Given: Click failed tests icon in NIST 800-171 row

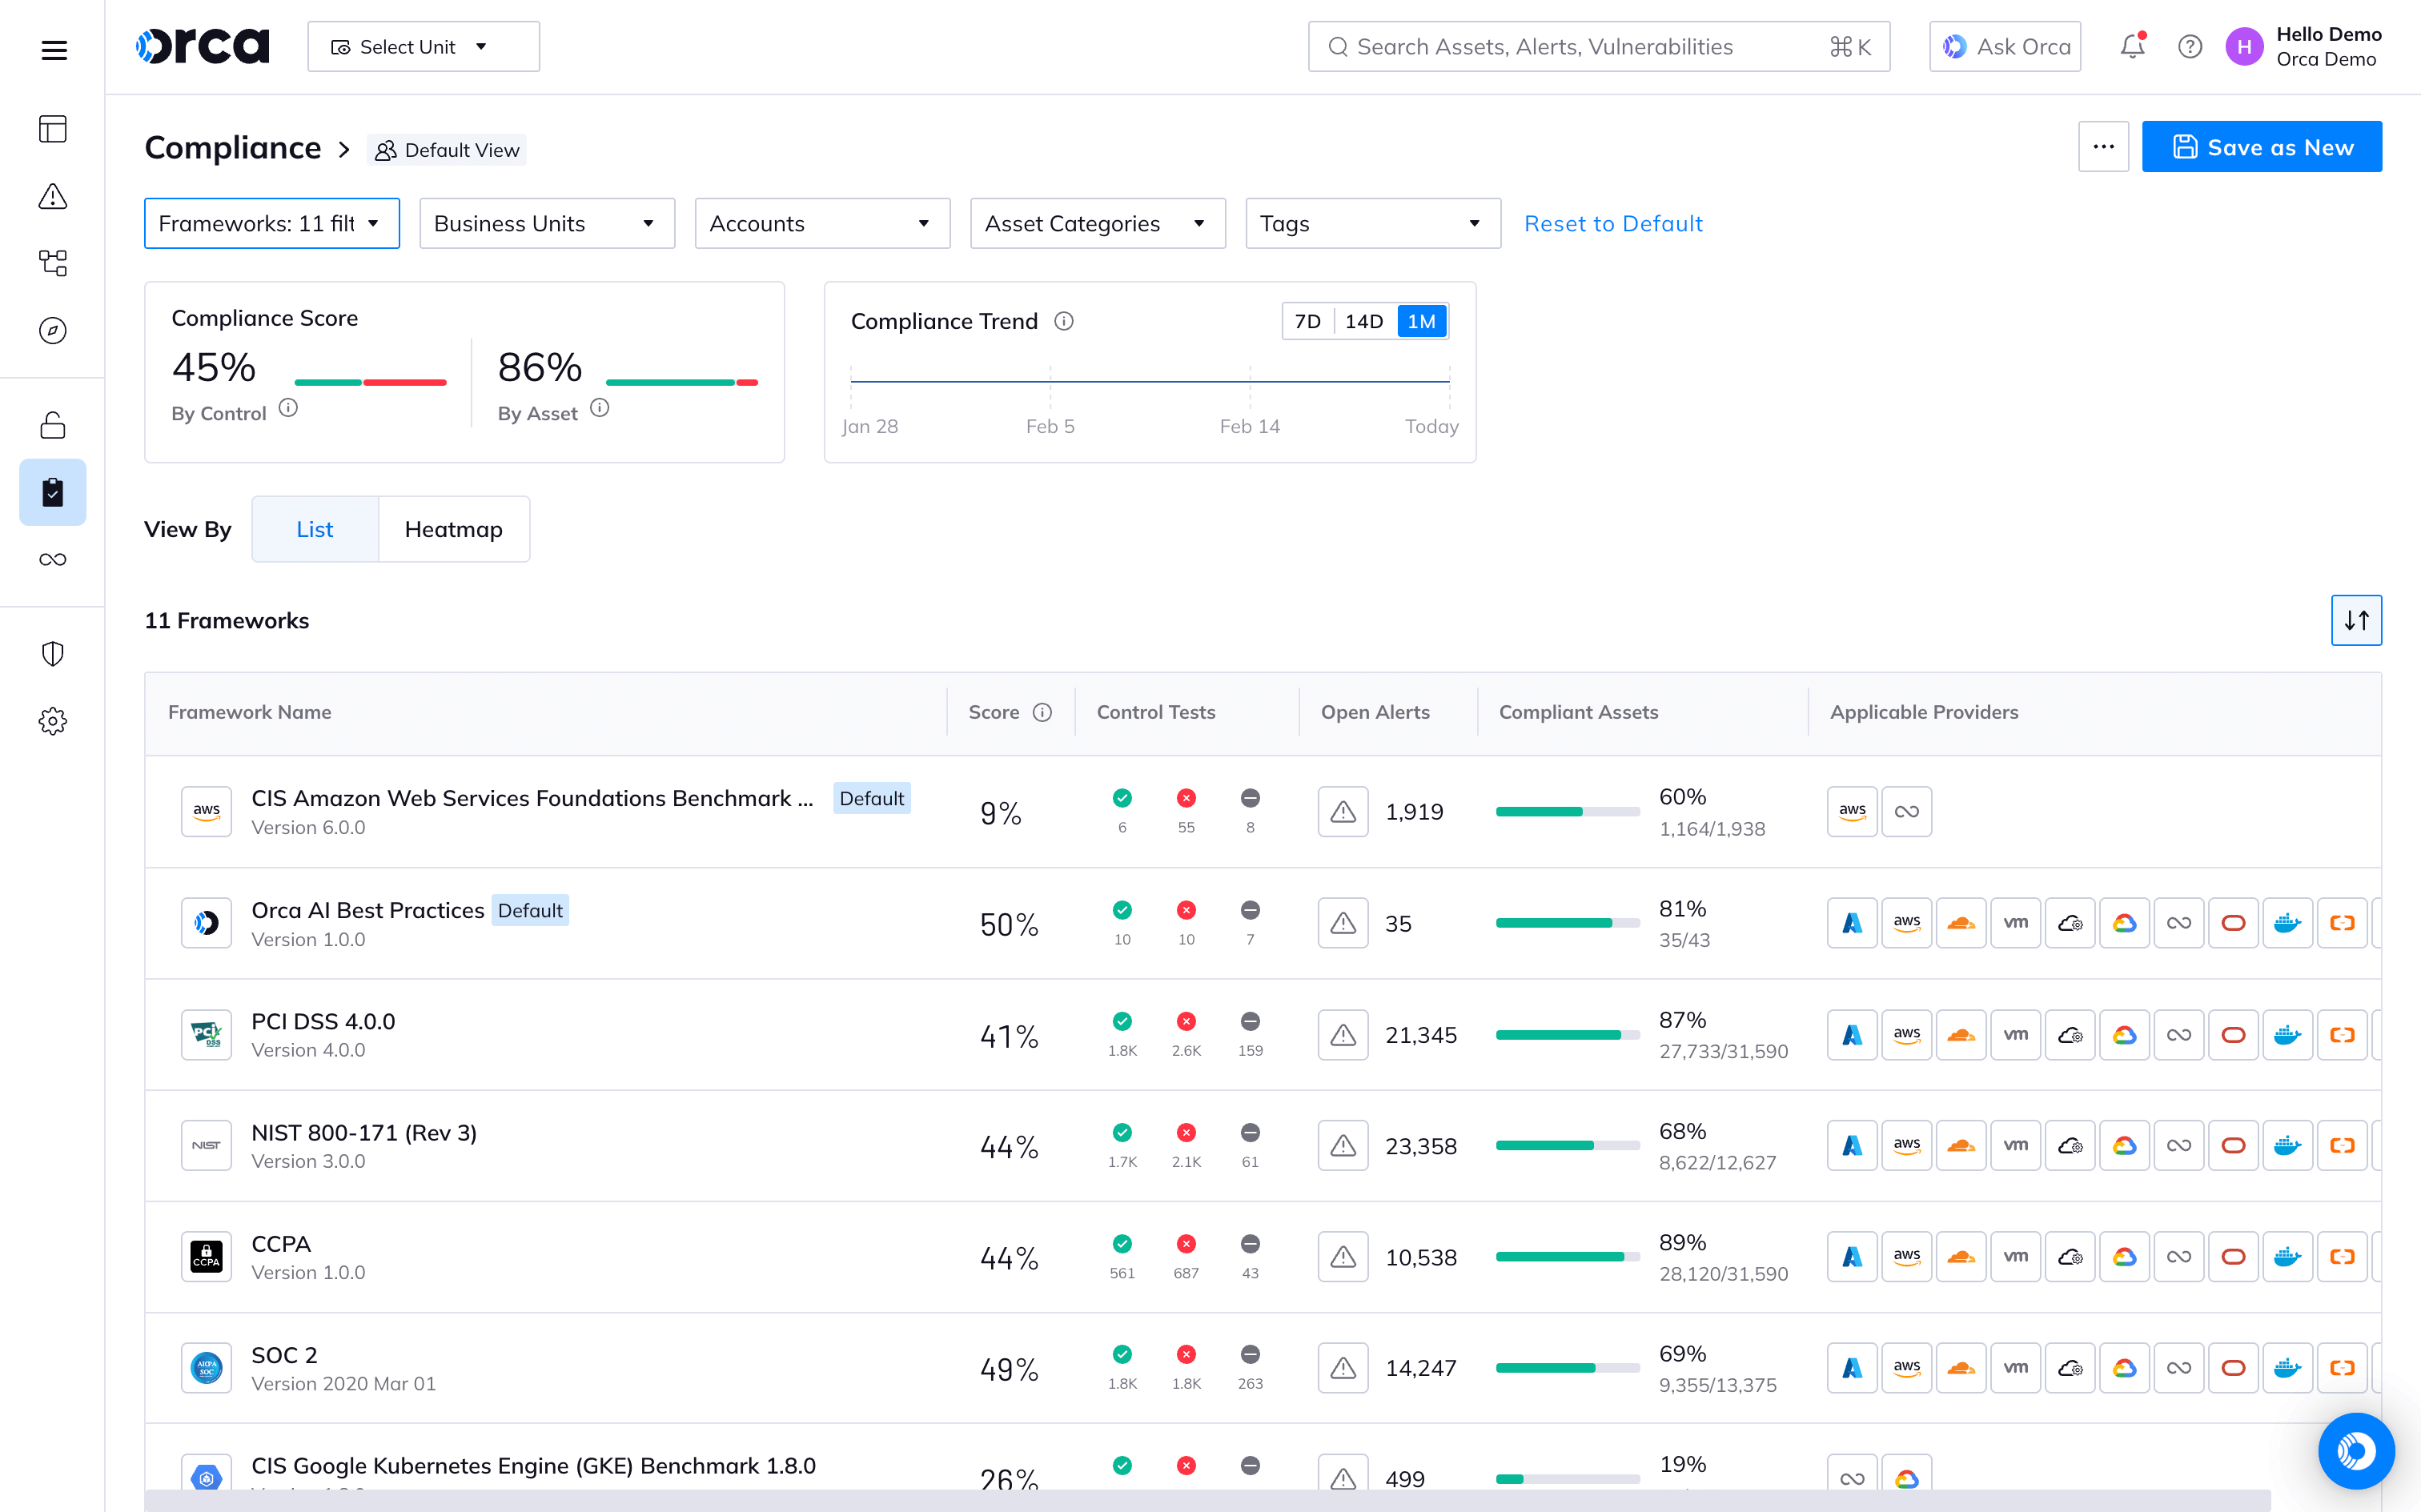Looking at the screenshot, I should 1186,1132.
